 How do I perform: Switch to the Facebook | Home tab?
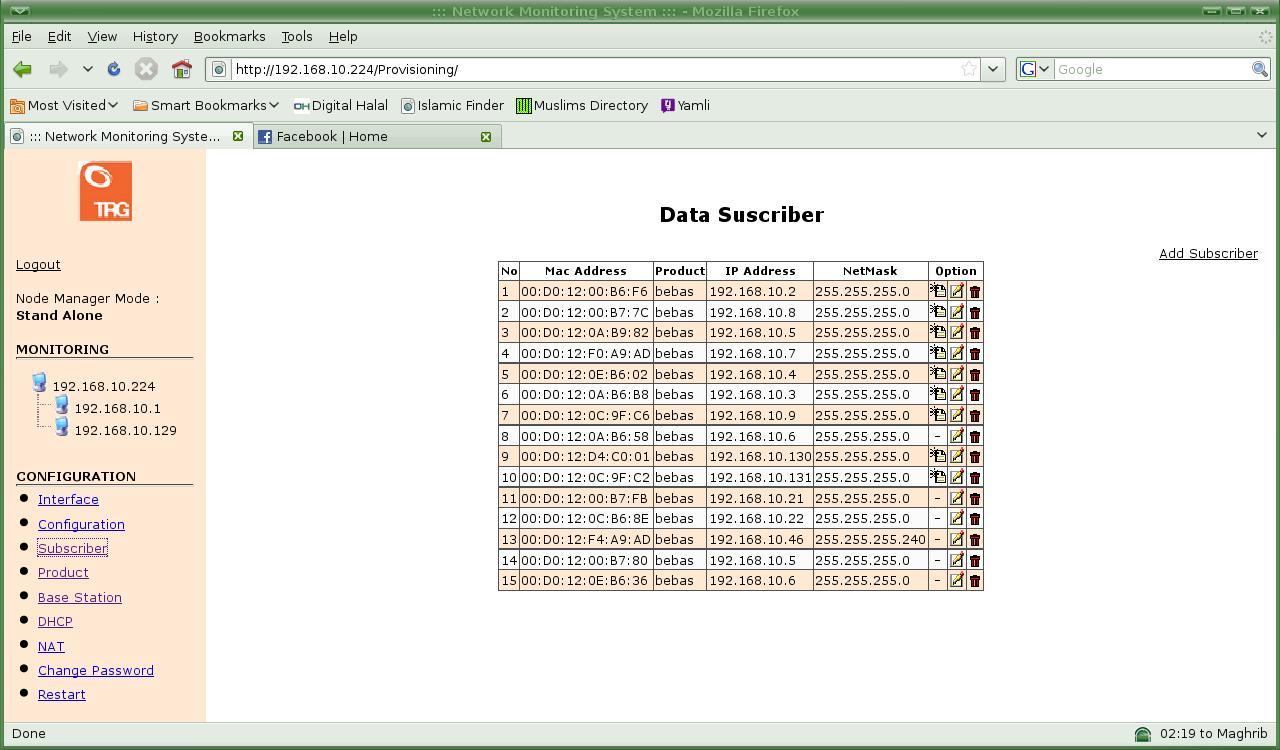pos(332,136)
